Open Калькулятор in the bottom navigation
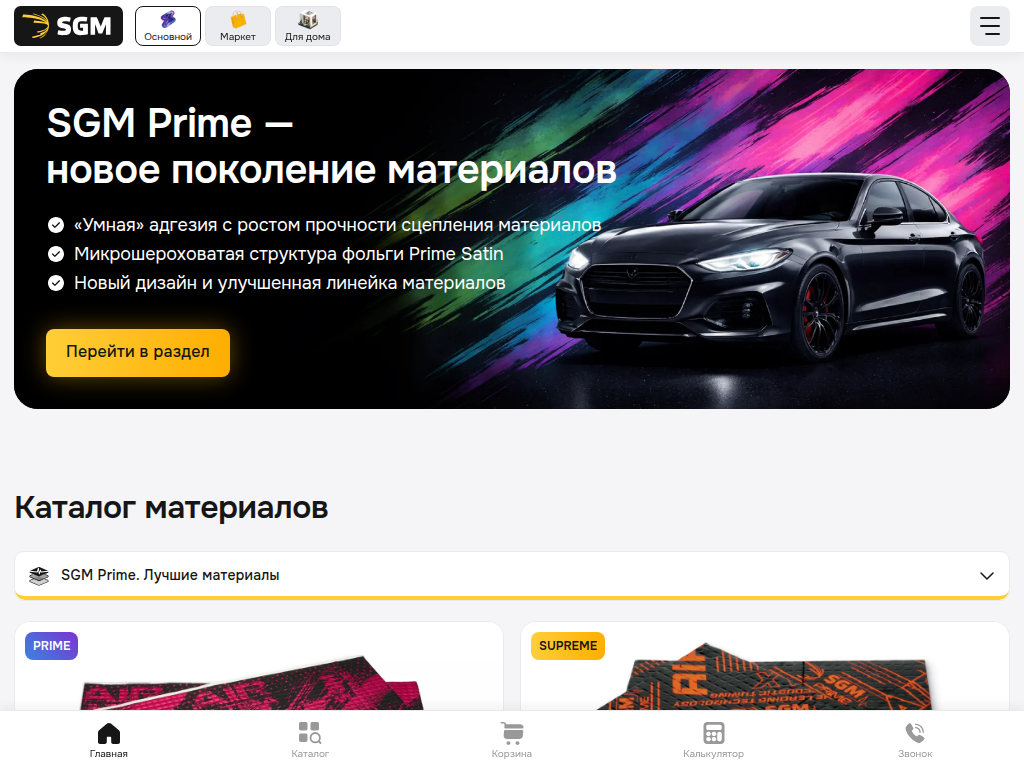 tap(713, 740)
